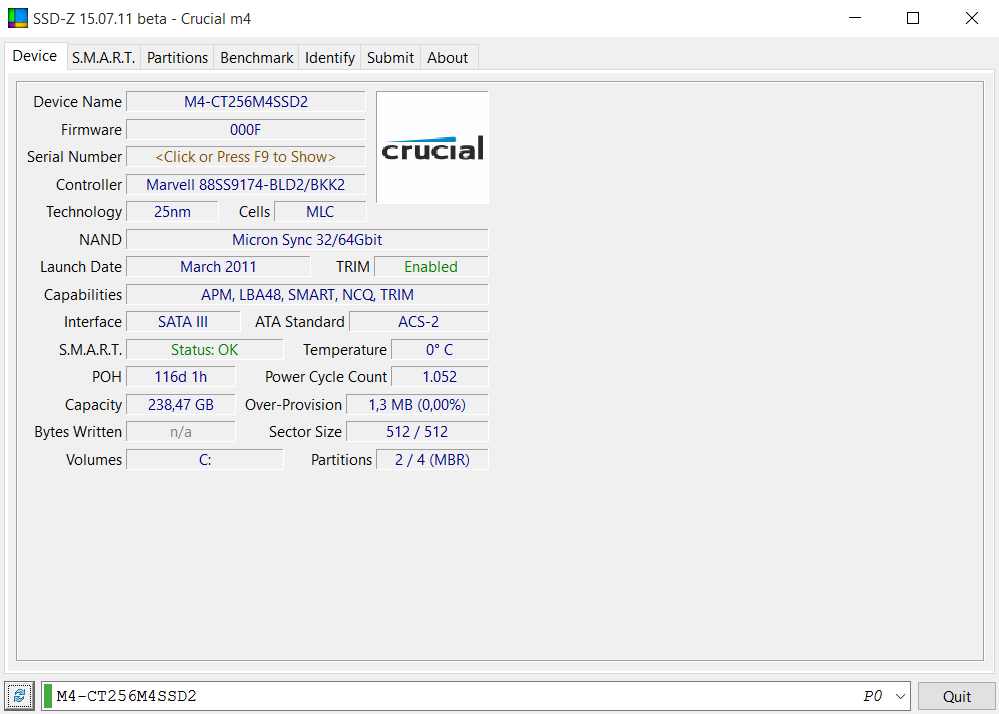Click the Over-Provision value 1,3 MB (0,00%)
Viewport: 999px width, 714px height.
pyautogui.click(x=417, y=405)
